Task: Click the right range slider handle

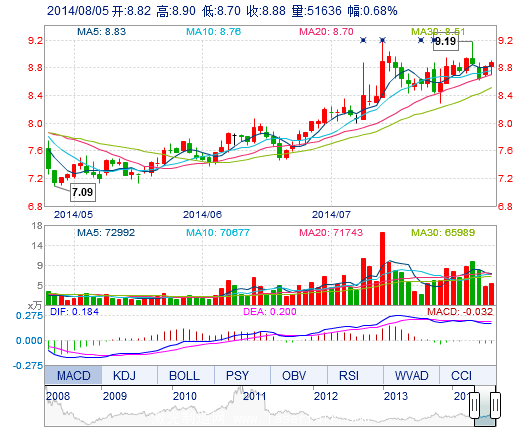Action: (495, 405)
